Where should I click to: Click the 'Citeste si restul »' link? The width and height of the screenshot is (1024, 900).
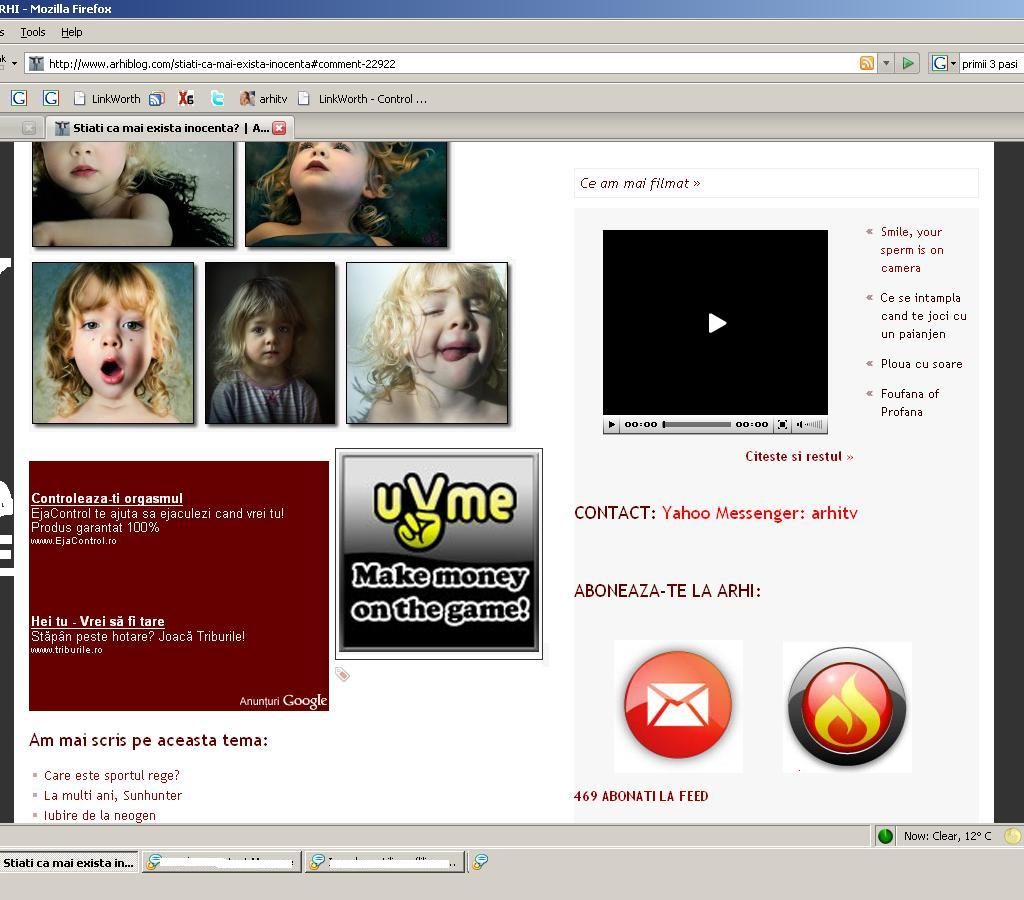click(799, 456)
